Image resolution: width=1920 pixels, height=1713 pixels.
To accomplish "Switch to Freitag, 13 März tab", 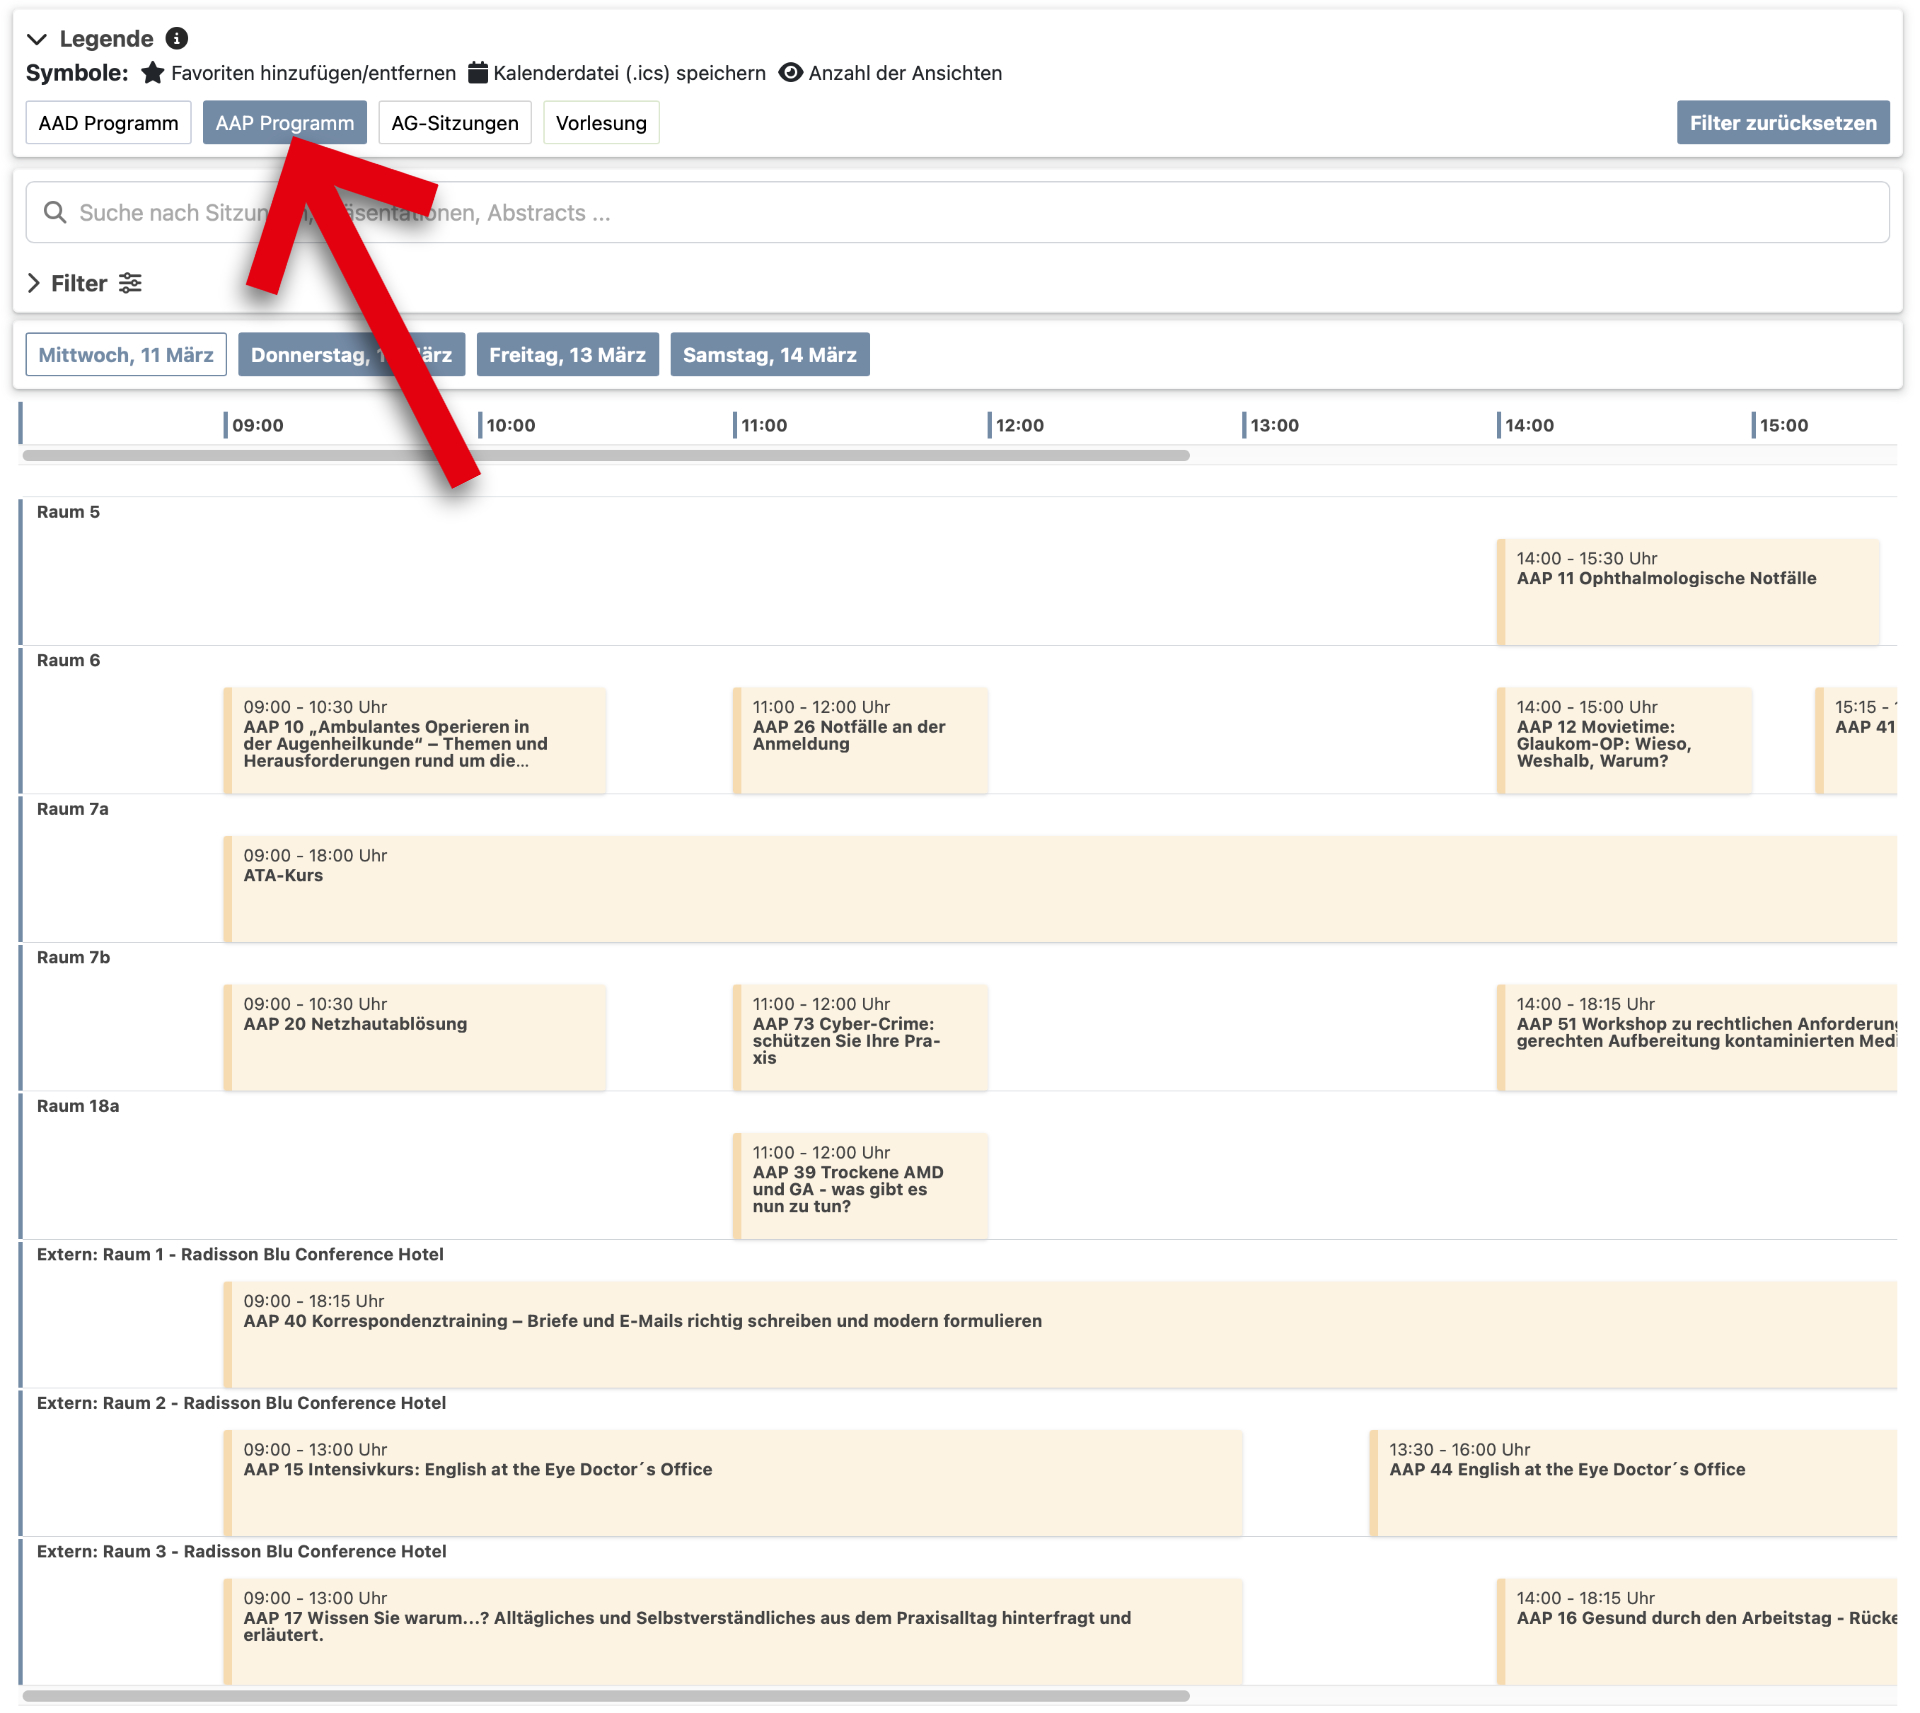I will (x=567, y=355).
